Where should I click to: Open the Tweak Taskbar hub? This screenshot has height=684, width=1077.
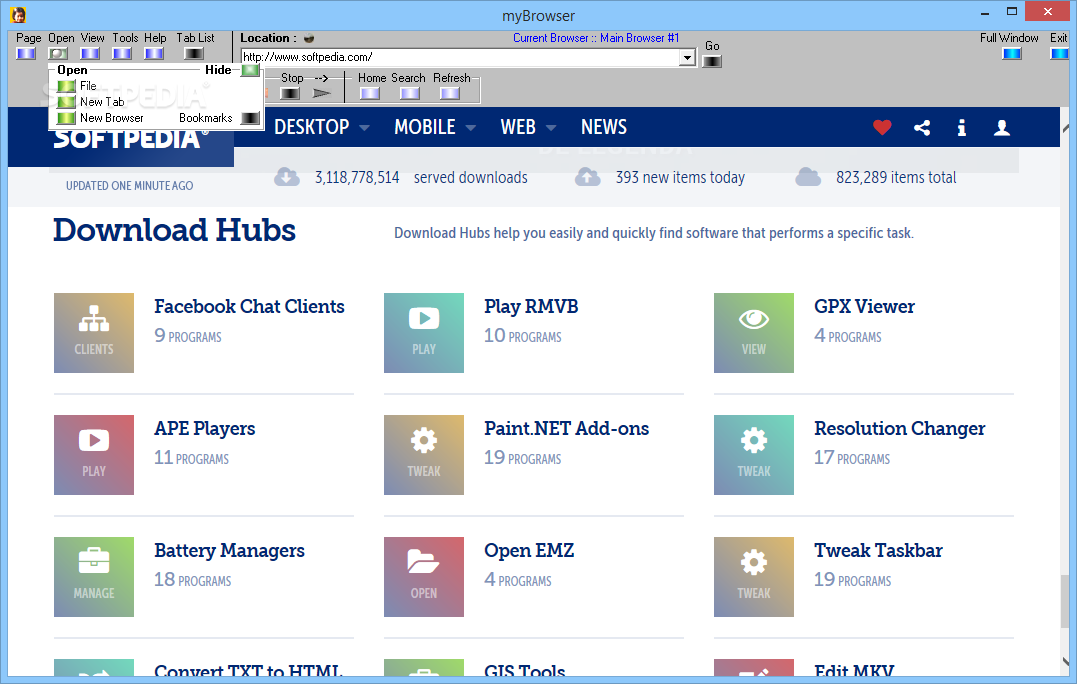[x=878, y=551]
